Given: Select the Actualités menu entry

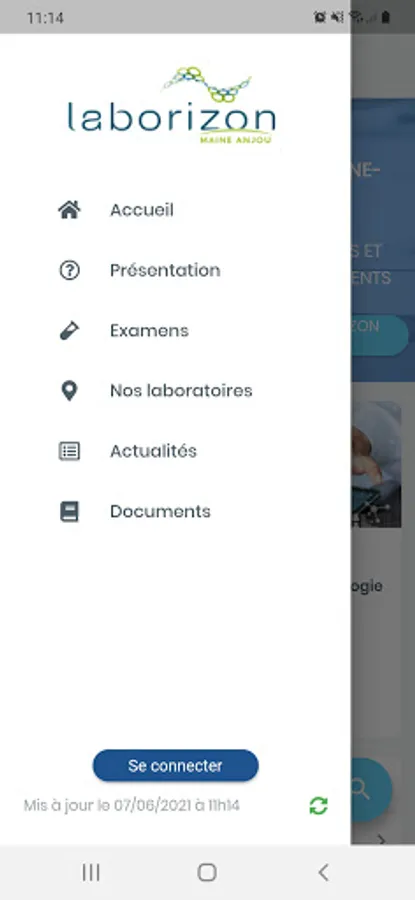Looking at the screenshot, I should click(153, 451).
